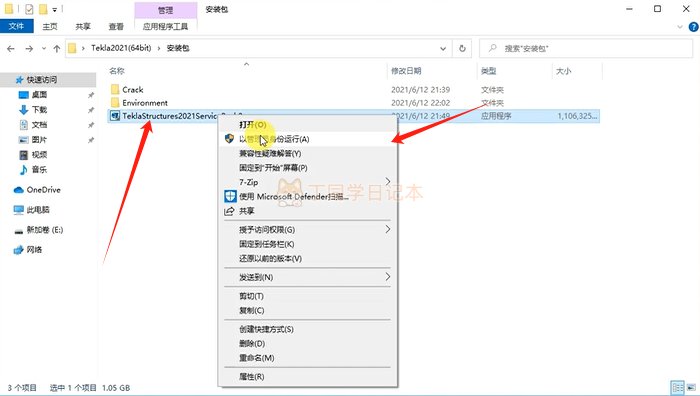Expand the 7-Zip submenu
Viewport: 700px width, 396px height.
point(308,182)
